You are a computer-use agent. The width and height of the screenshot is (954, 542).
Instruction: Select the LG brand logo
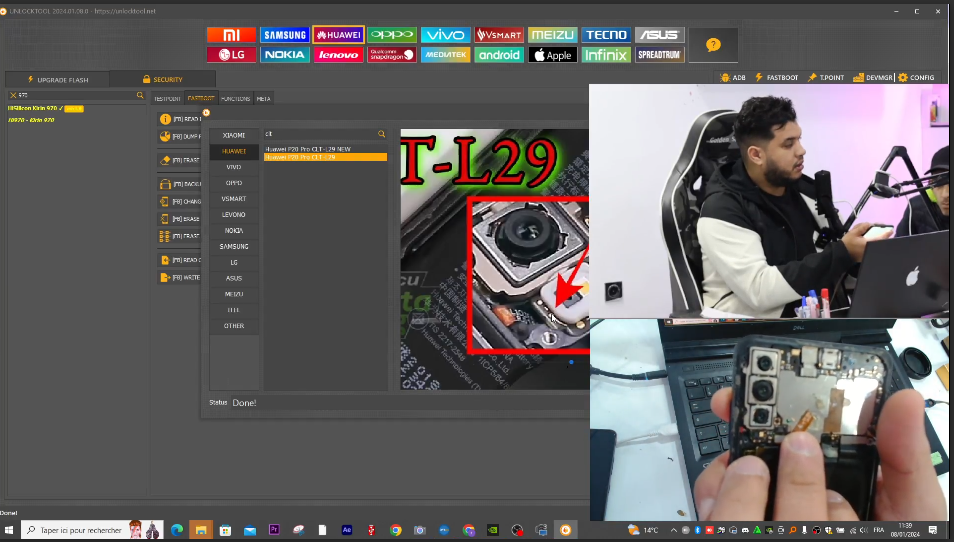click(231, 55)
